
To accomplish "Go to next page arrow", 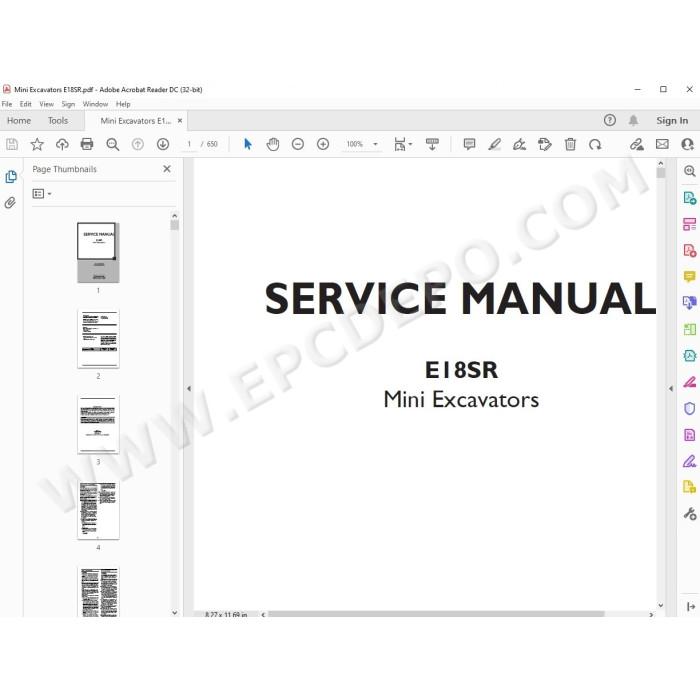I will click(162, 144).
